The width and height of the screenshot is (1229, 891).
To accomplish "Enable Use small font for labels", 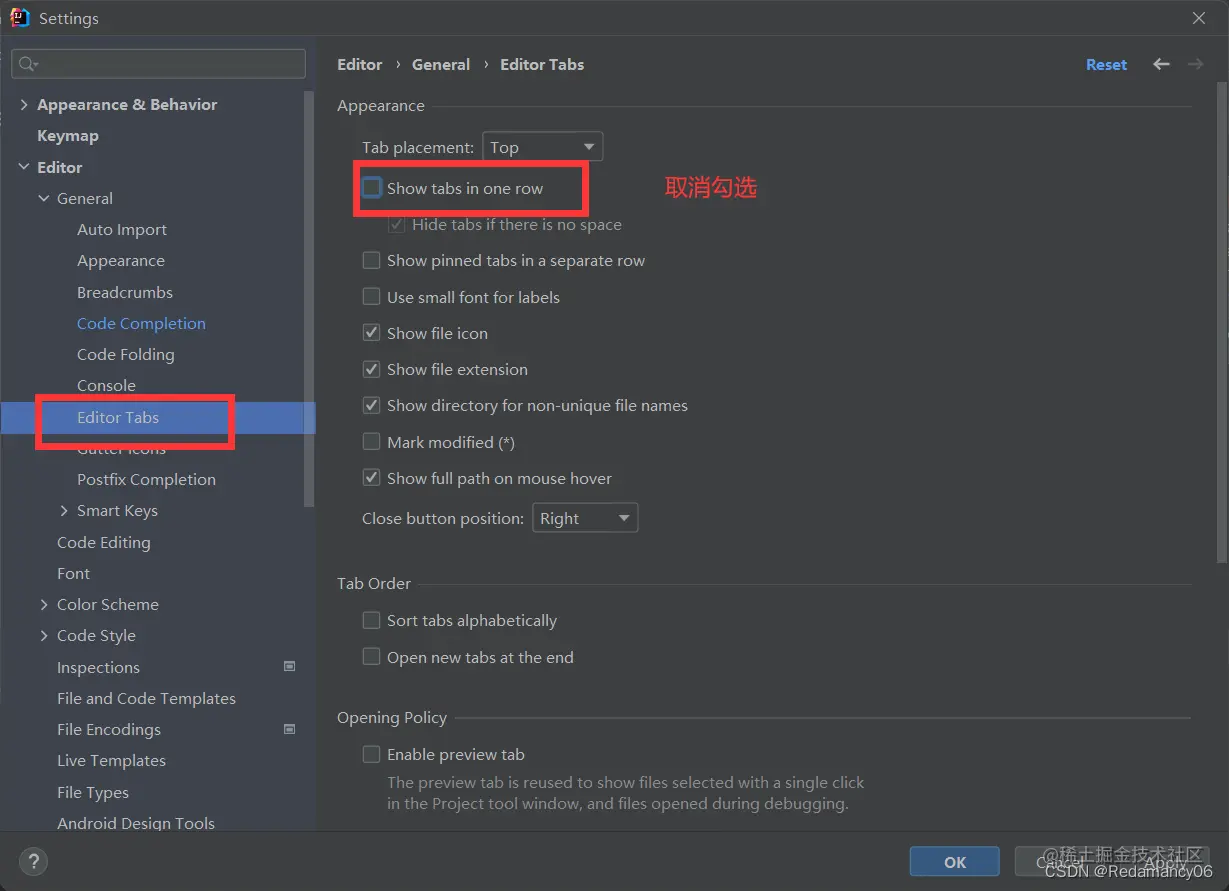I will point(371,297).
